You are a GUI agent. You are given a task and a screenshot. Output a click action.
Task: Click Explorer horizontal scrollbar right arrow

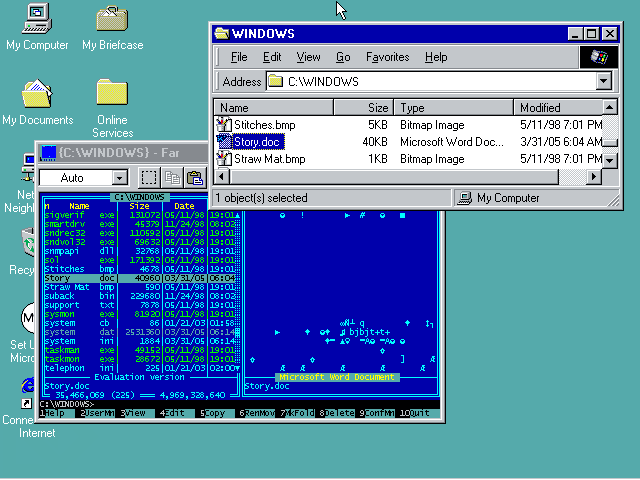tap(594, 177)
